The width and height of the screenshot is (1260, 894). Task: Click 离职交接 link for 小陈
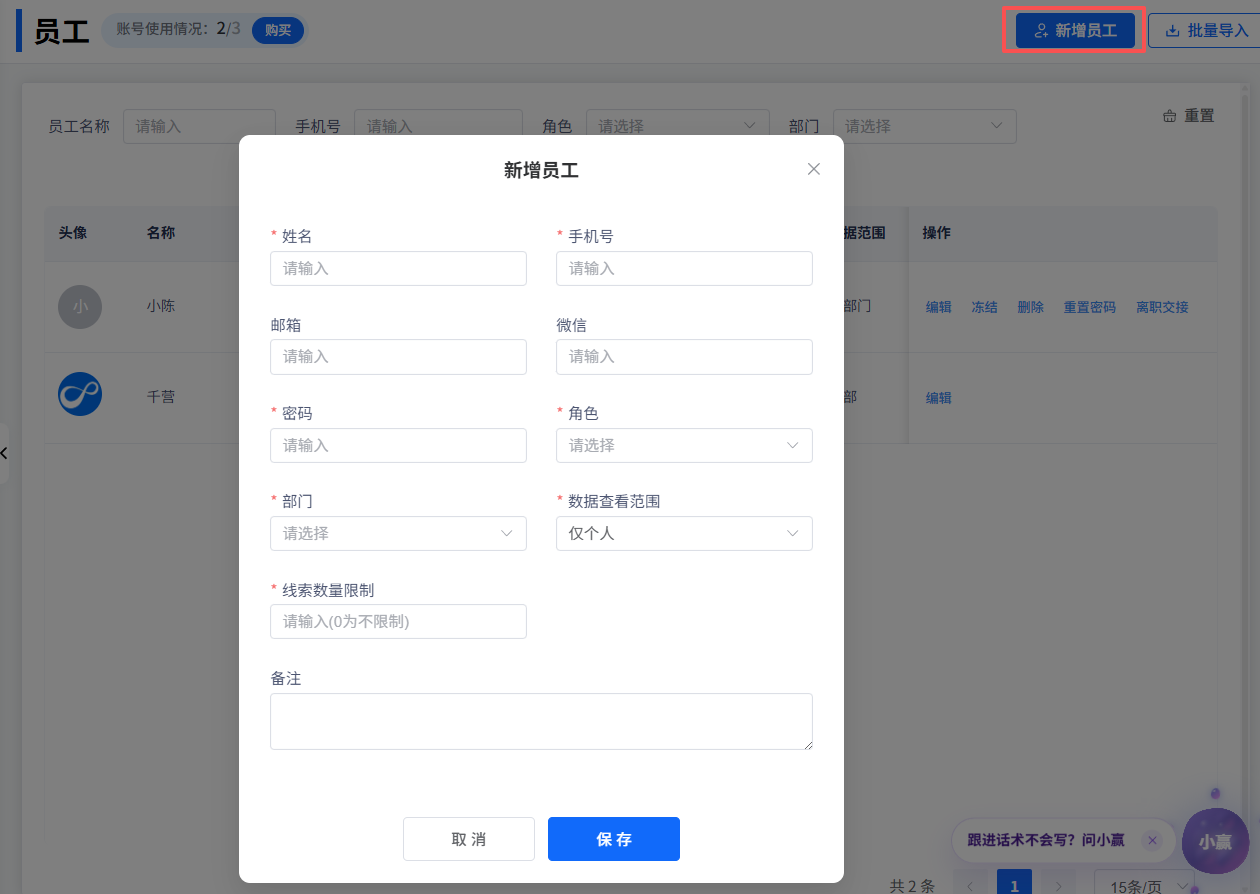pos(1162,307)
